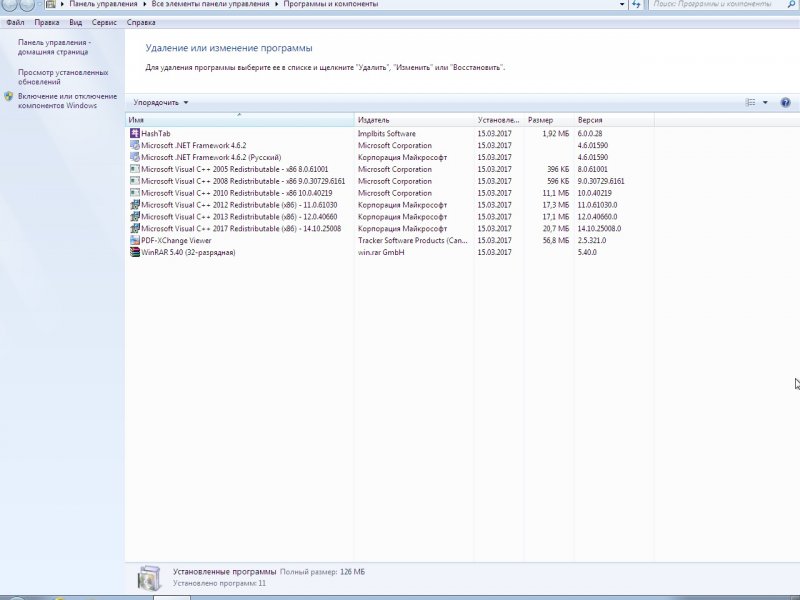Click the Visual C++ 2013 Redistributable icon
This screenshot has height=600, width=800.
click(x=135, y=216)
